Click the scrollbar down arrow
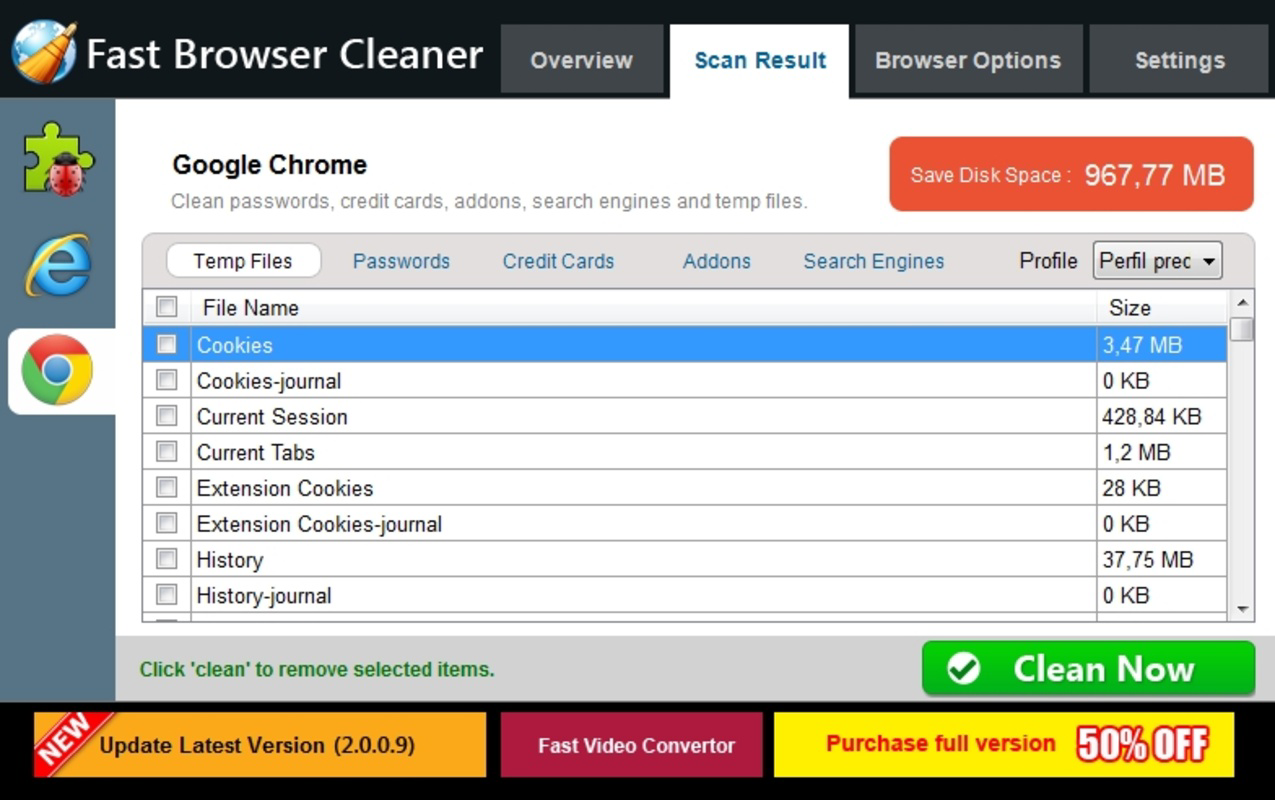 point(1242,609)
